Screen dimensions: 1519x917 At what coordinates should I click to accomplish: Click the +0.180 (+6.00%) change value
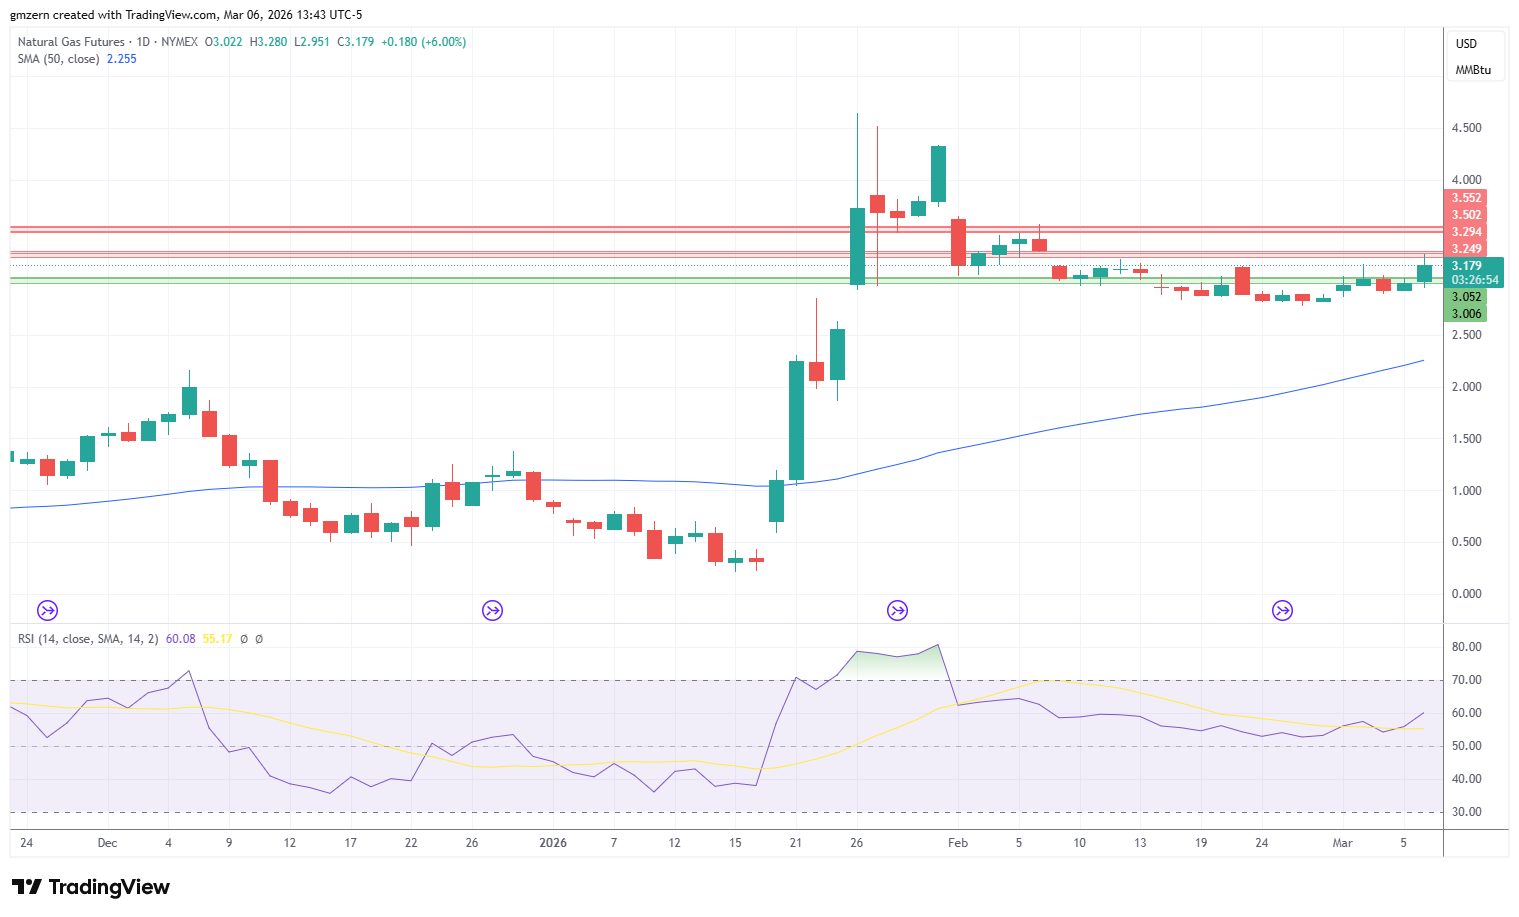click(x=423, y=42)
